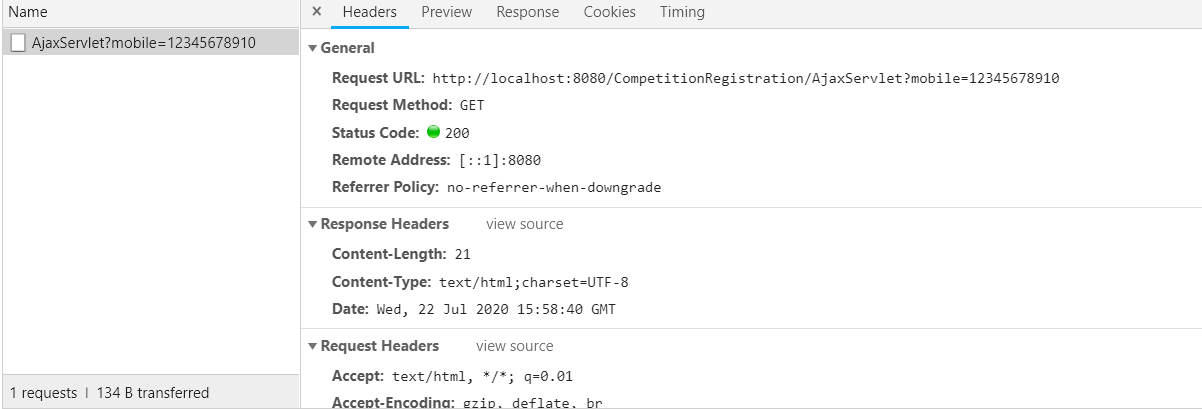Open the Response tab

(x=527, y=12)
